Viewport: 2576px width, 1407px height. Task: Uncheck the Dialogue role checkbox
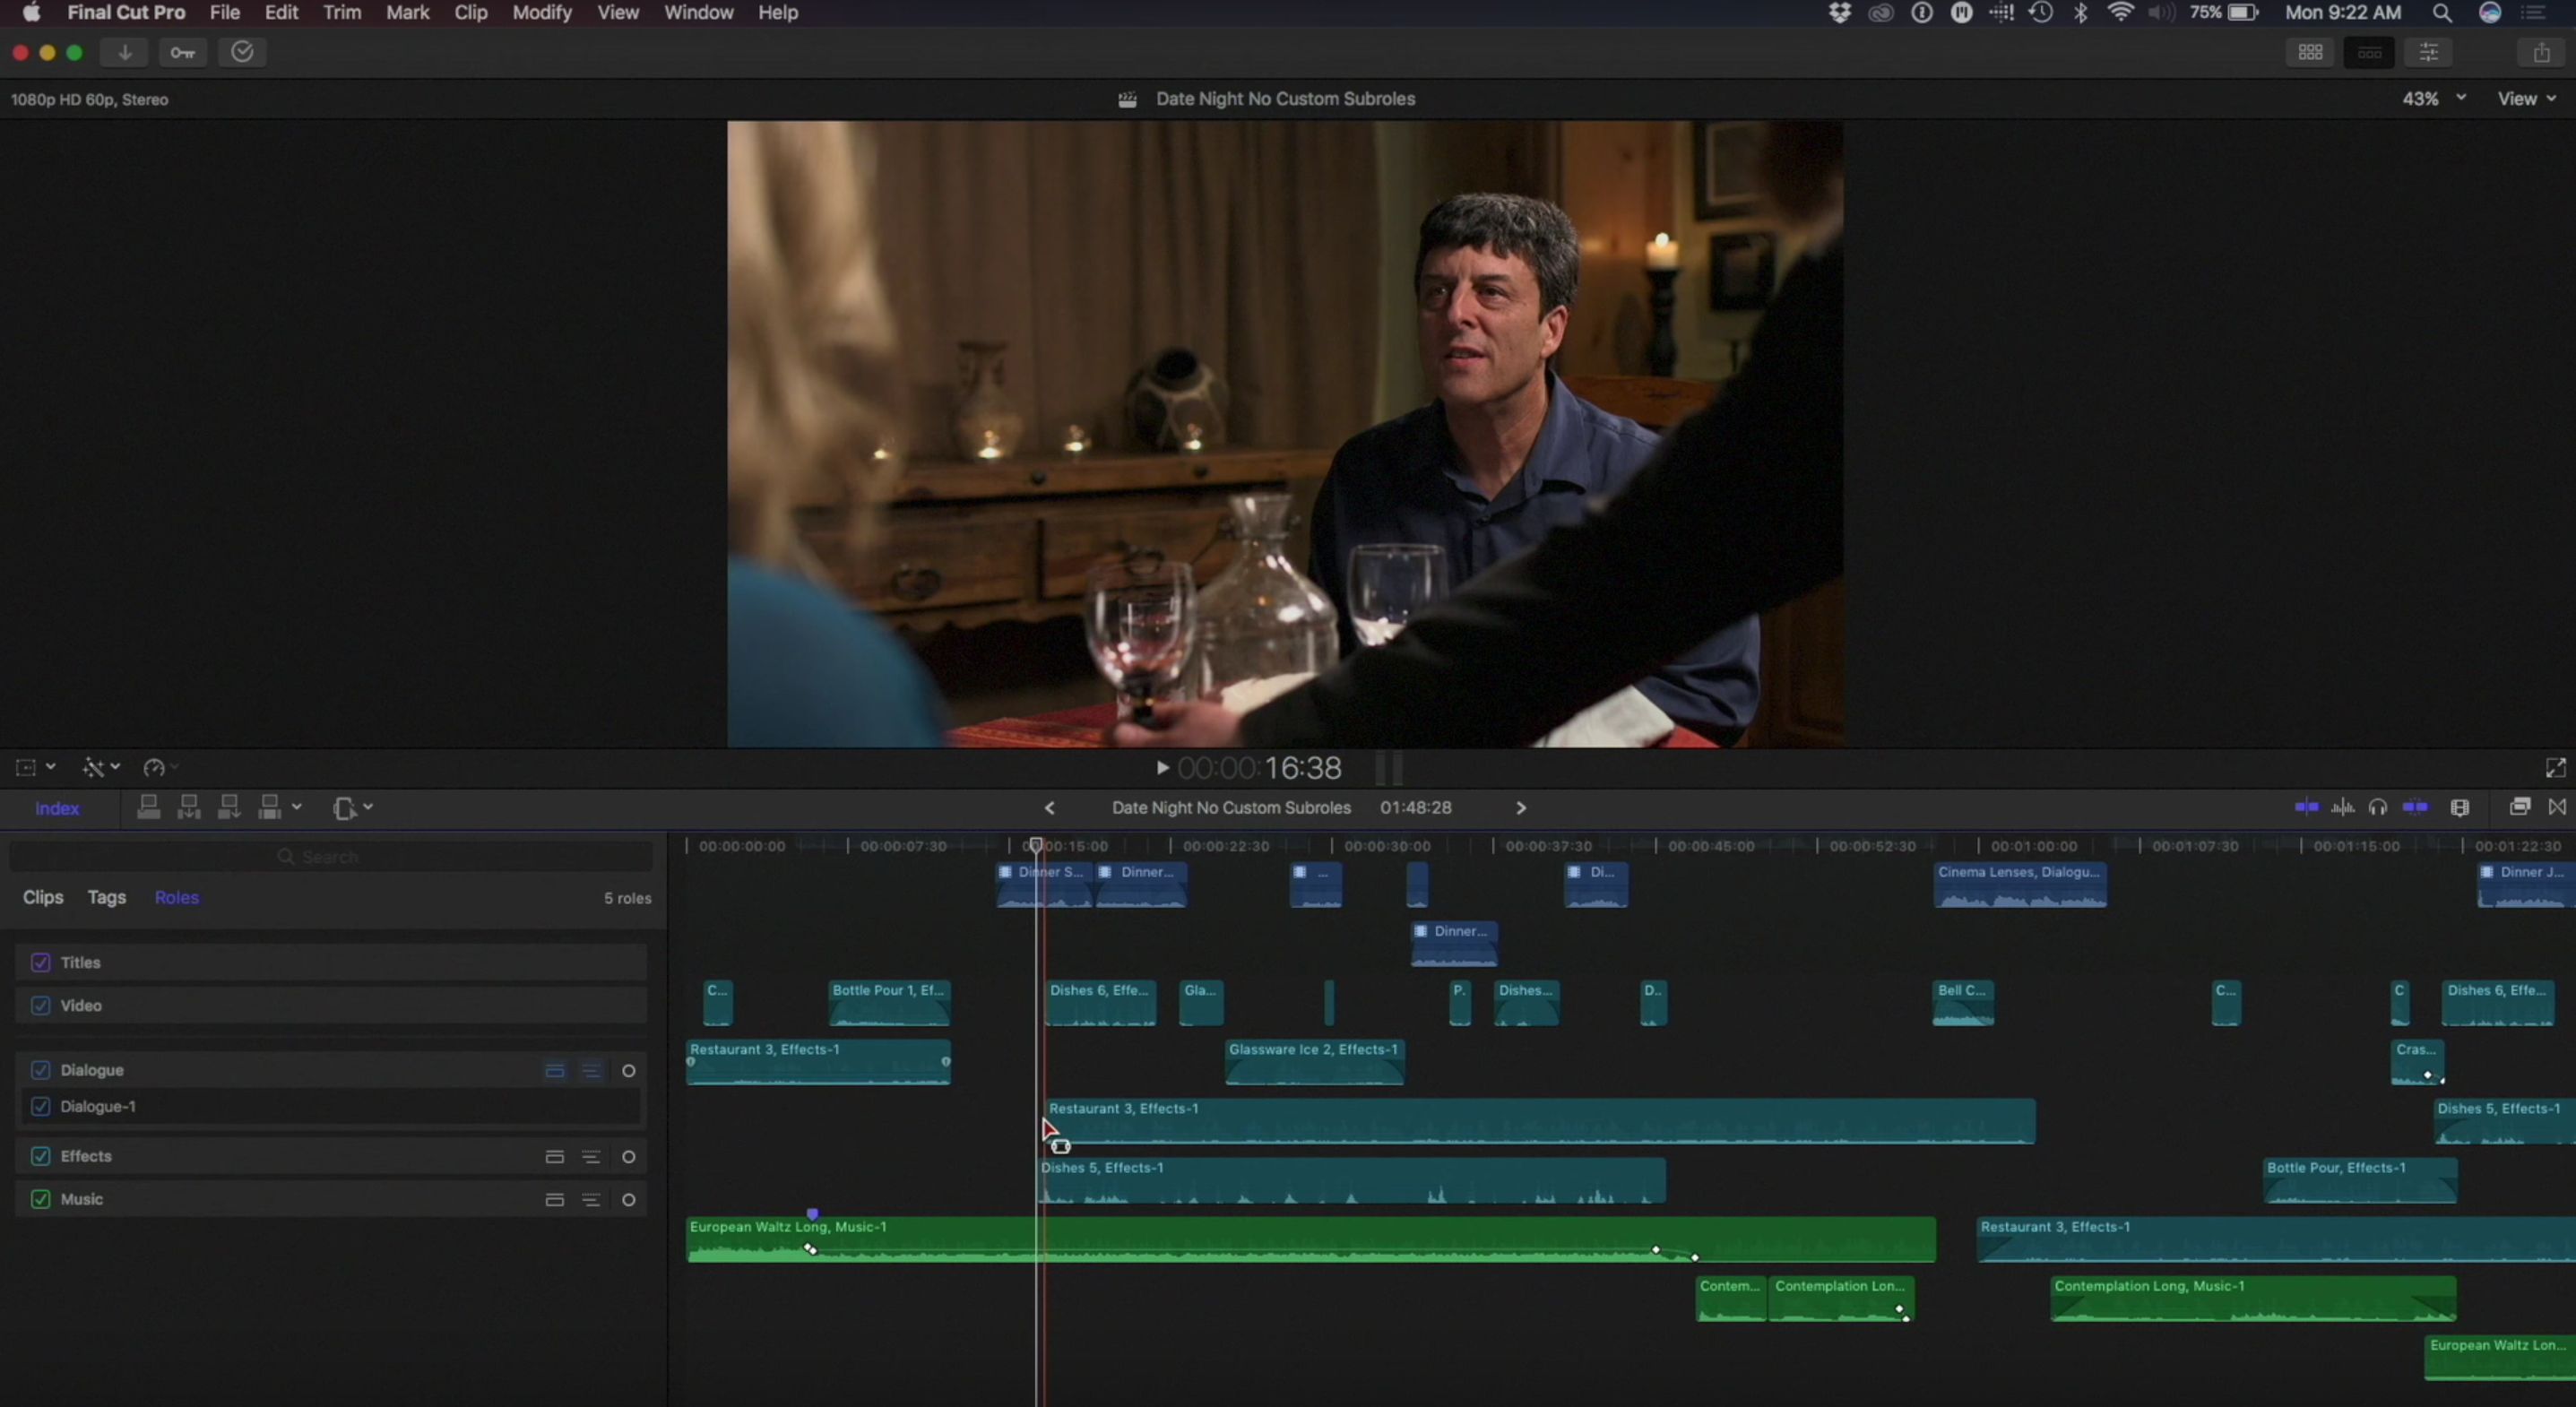tap(40, 1070)
